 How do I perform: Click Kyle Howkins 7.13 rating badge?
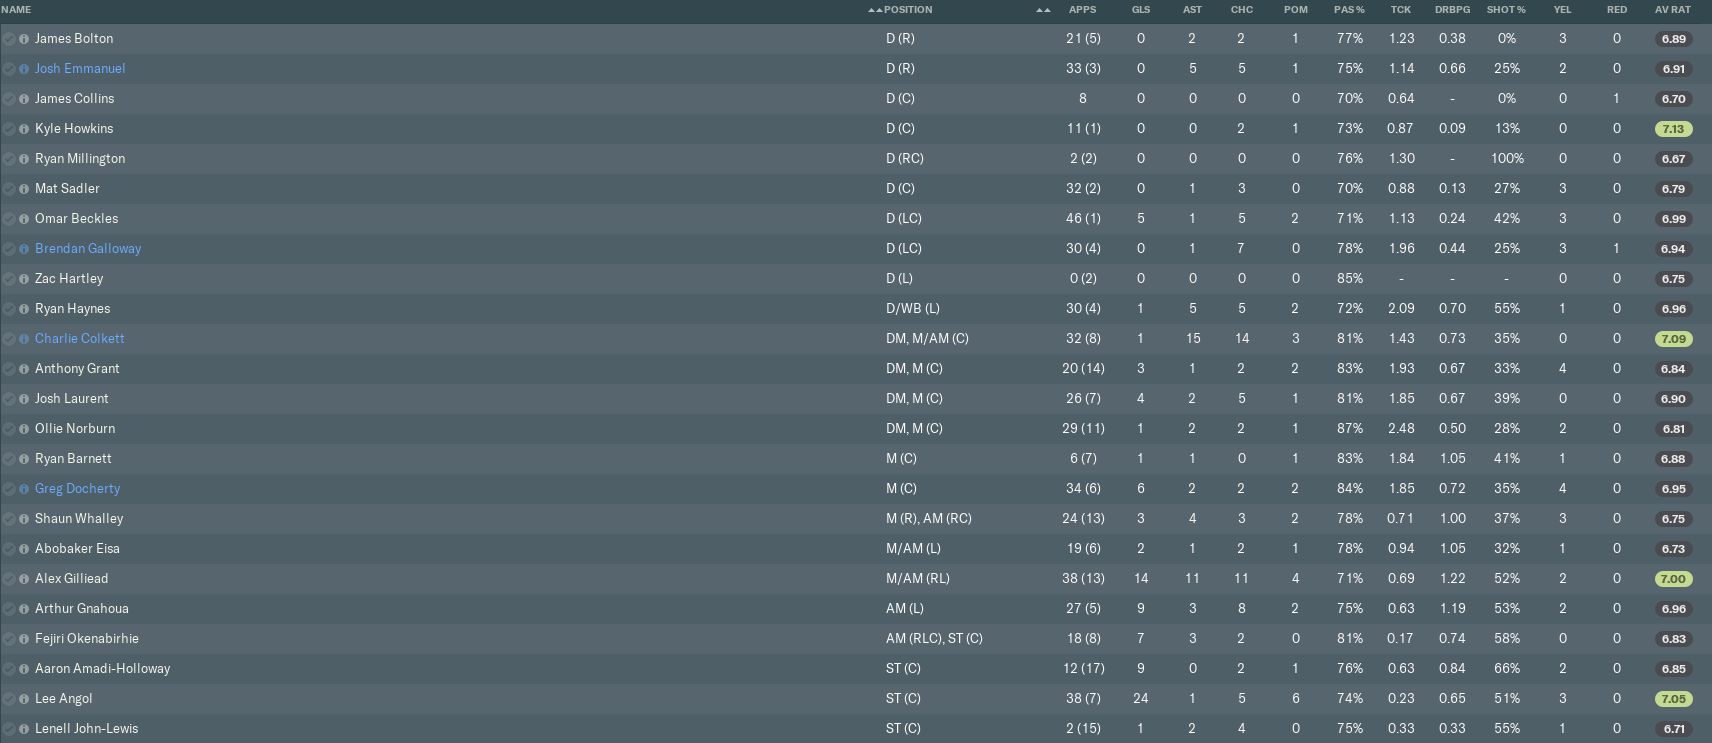1673,129
